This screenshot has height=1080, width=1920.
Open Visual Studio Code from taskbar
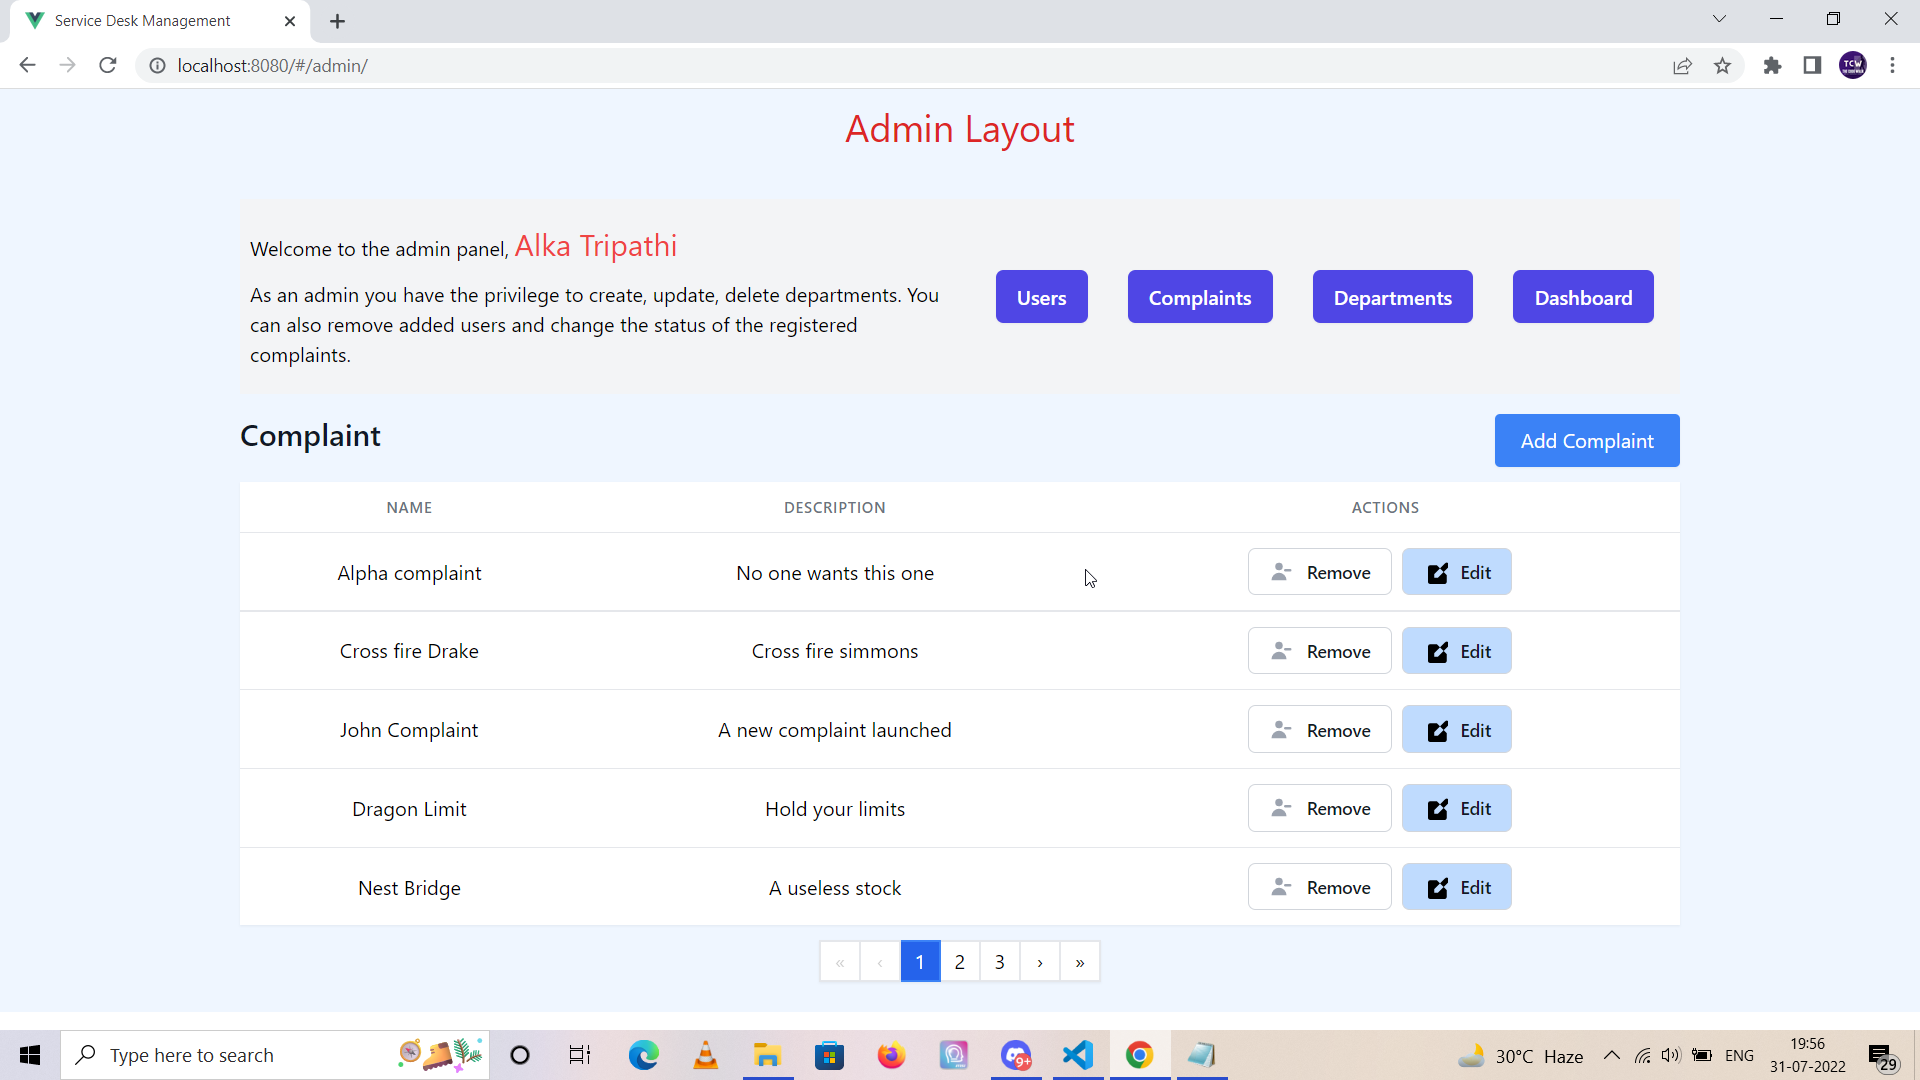tap(1078, 1055)
